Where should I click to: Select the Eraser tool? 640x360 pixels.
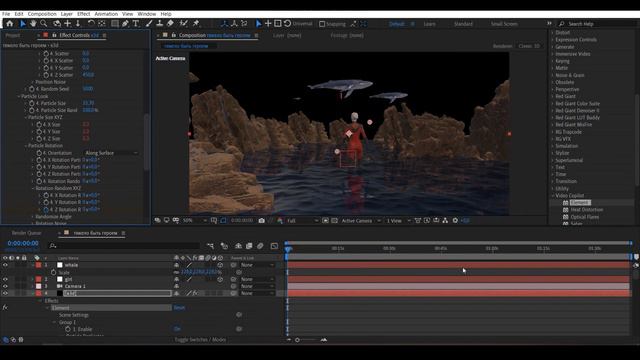[170, 24]
